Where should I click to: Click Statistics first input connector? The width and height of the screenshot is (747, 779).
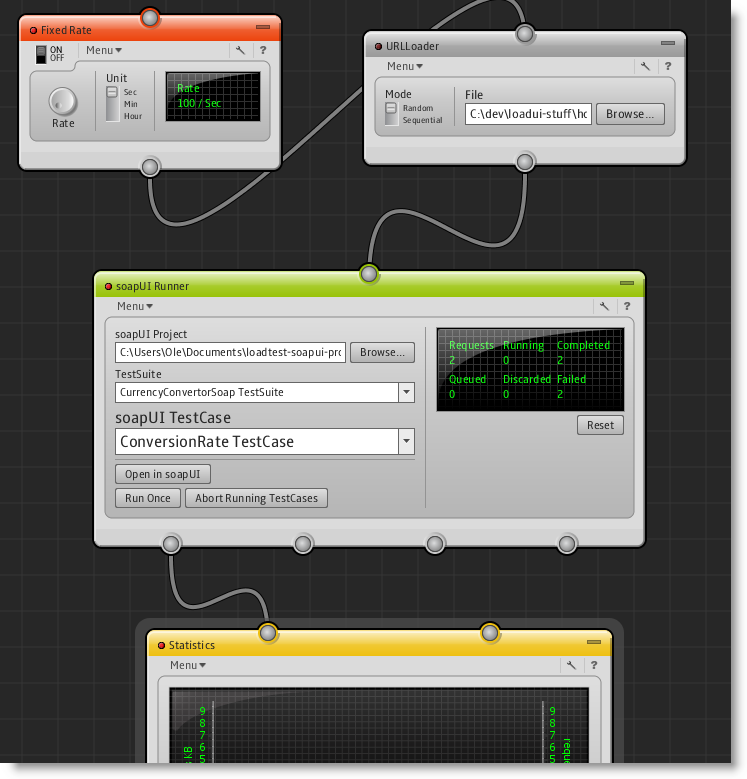(x=268, y=633)
